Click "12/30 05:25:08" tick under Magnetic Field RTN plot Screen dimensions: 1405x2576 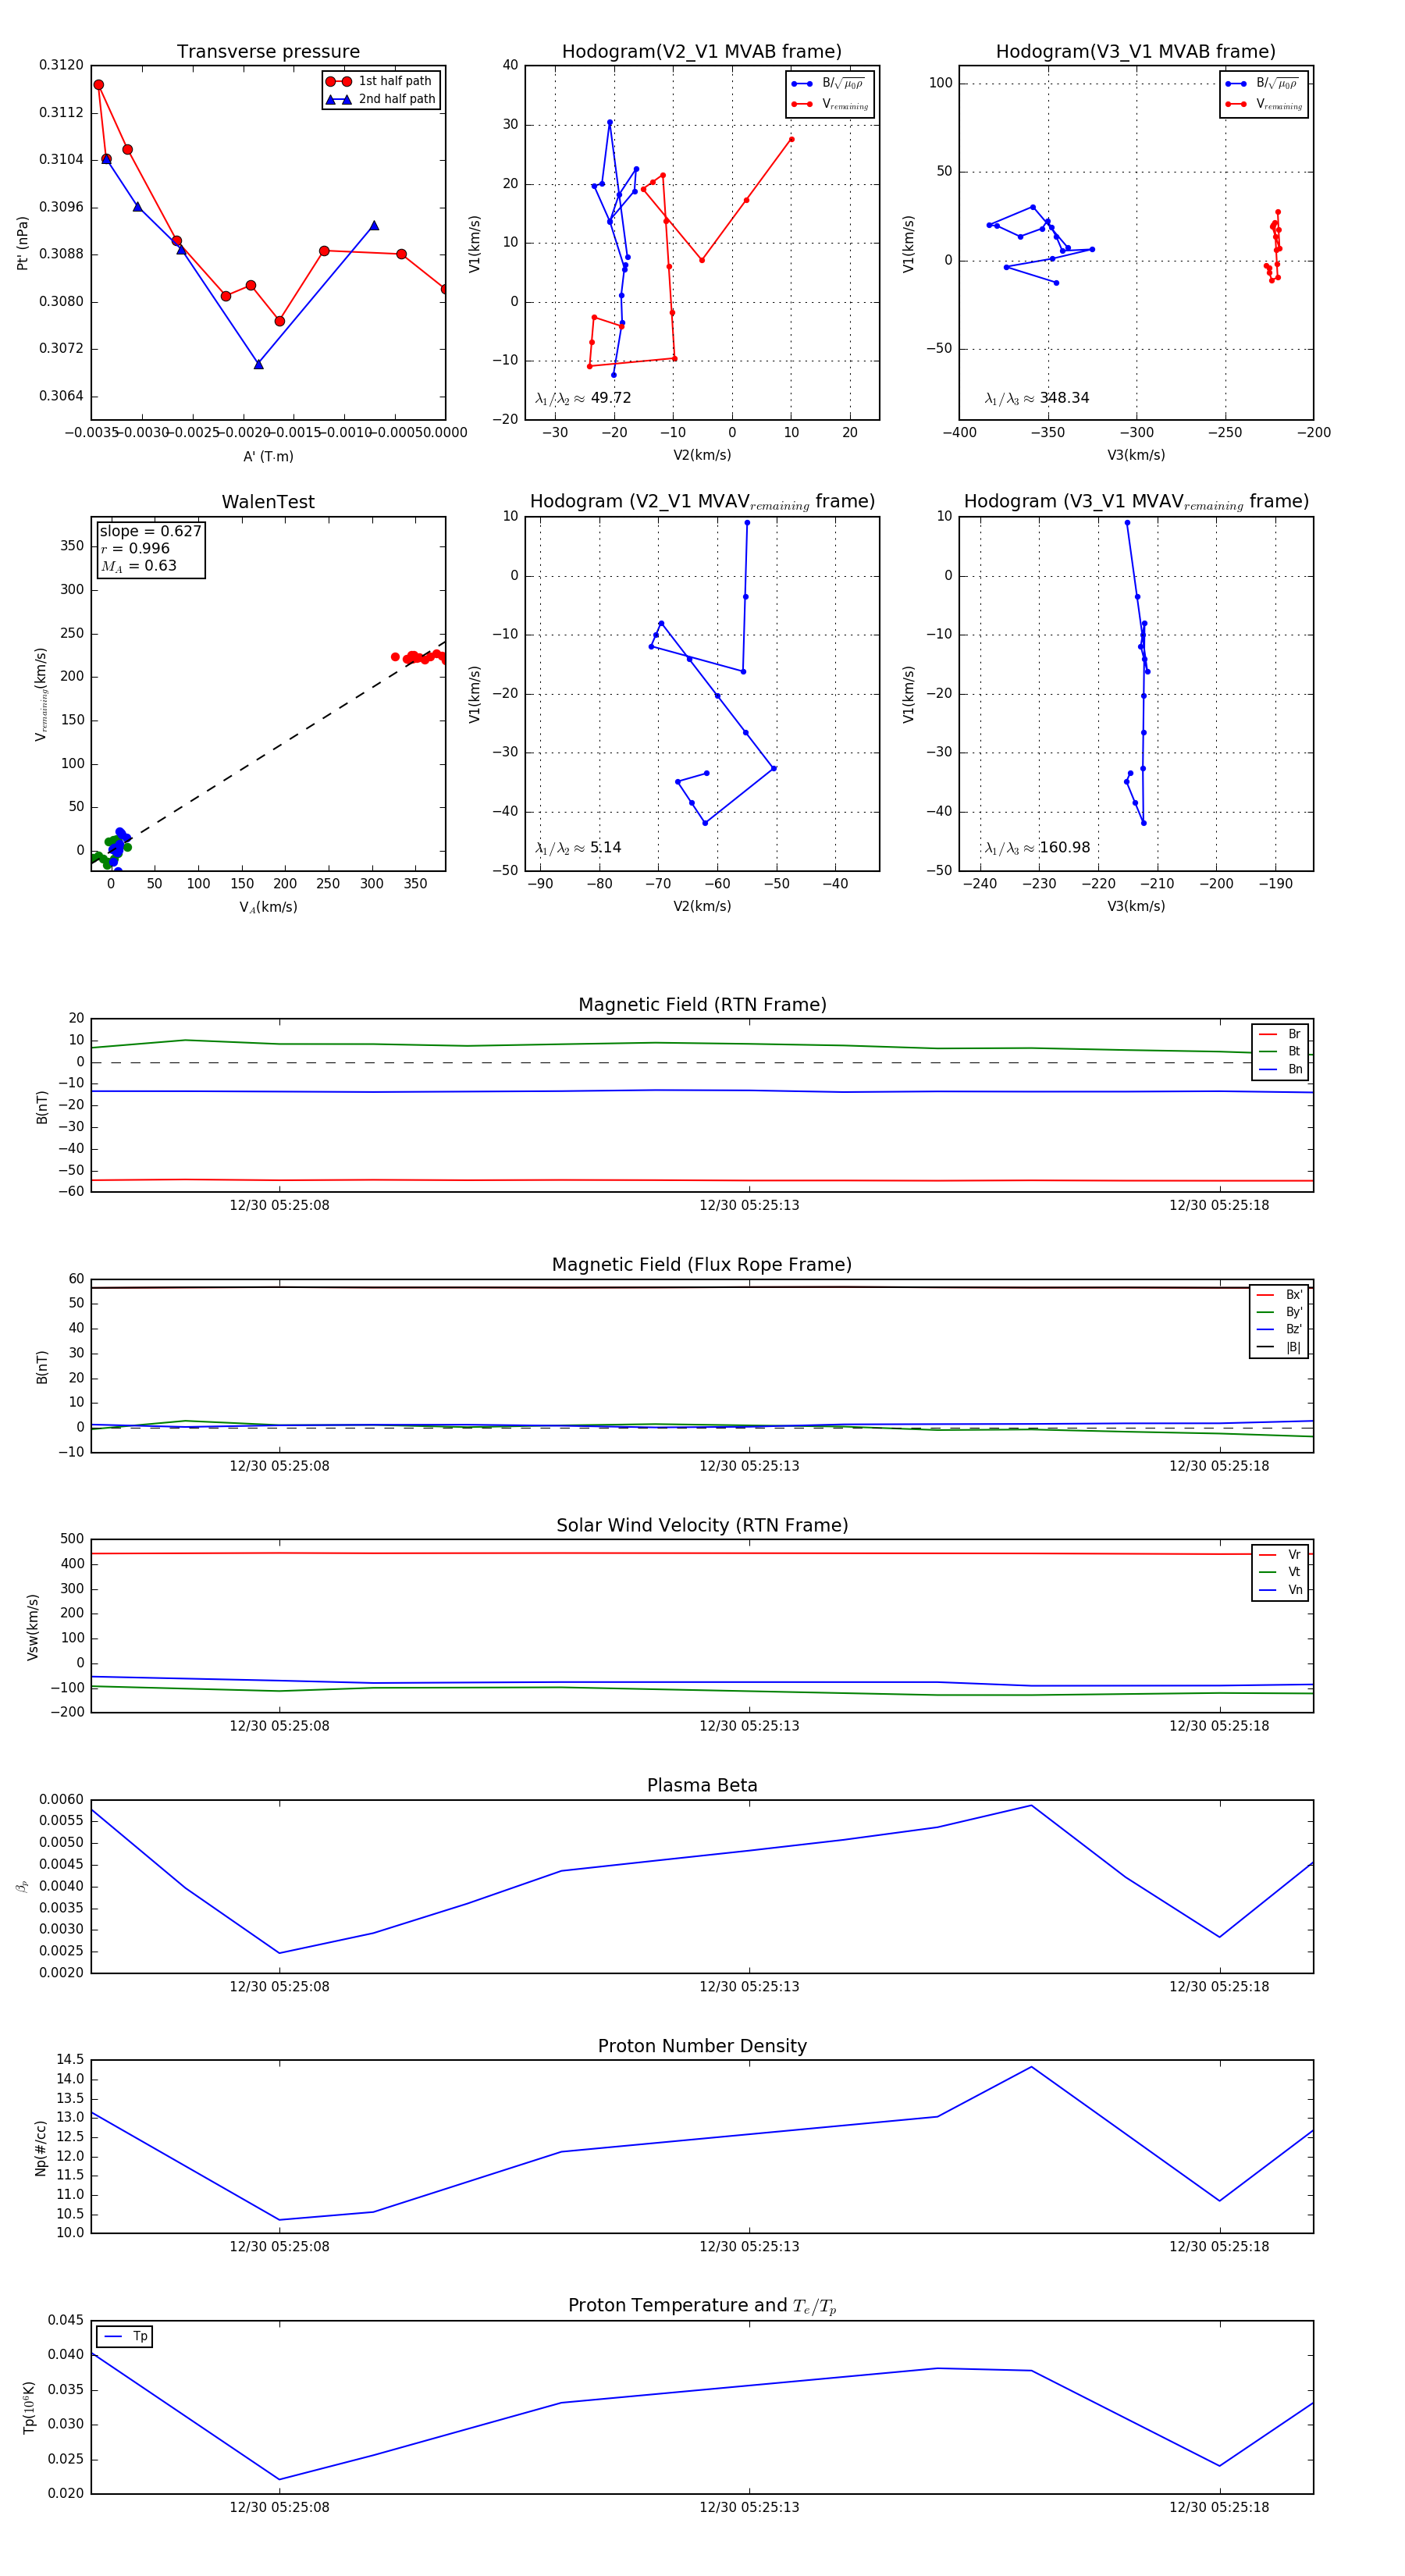(x=279, y=1205)
